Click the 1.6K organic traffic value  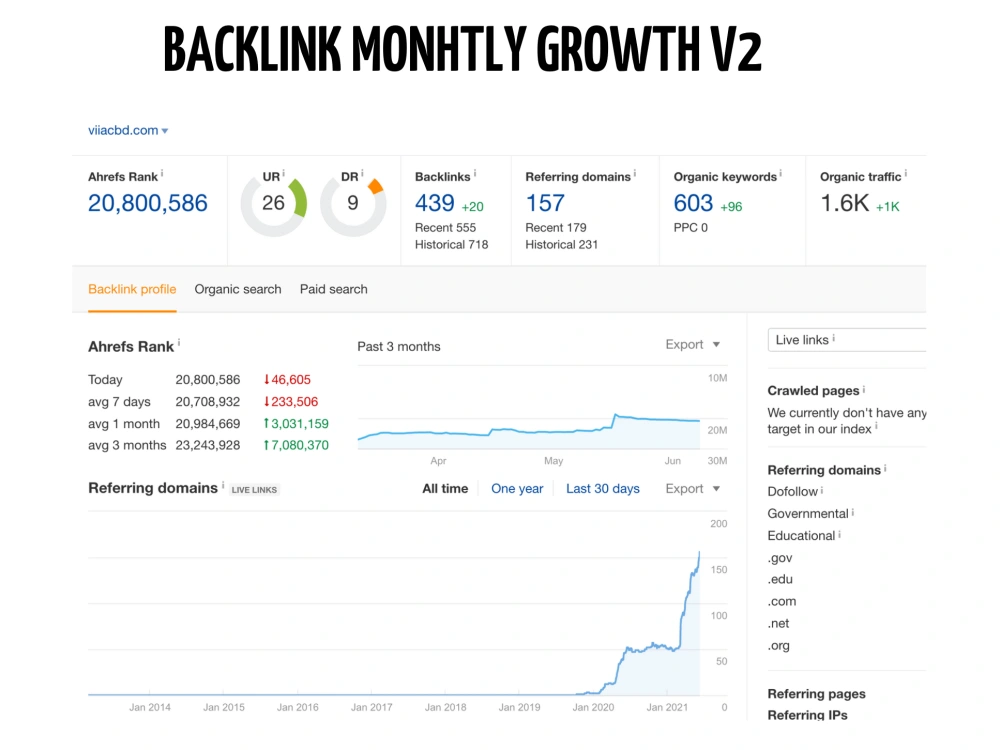844,203
